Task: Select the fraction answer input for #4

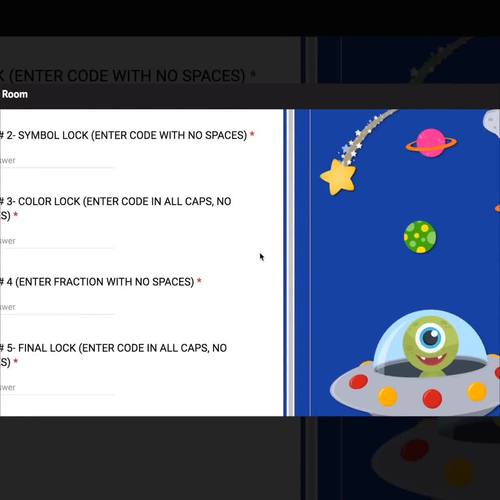Action: tap(57, 307)
